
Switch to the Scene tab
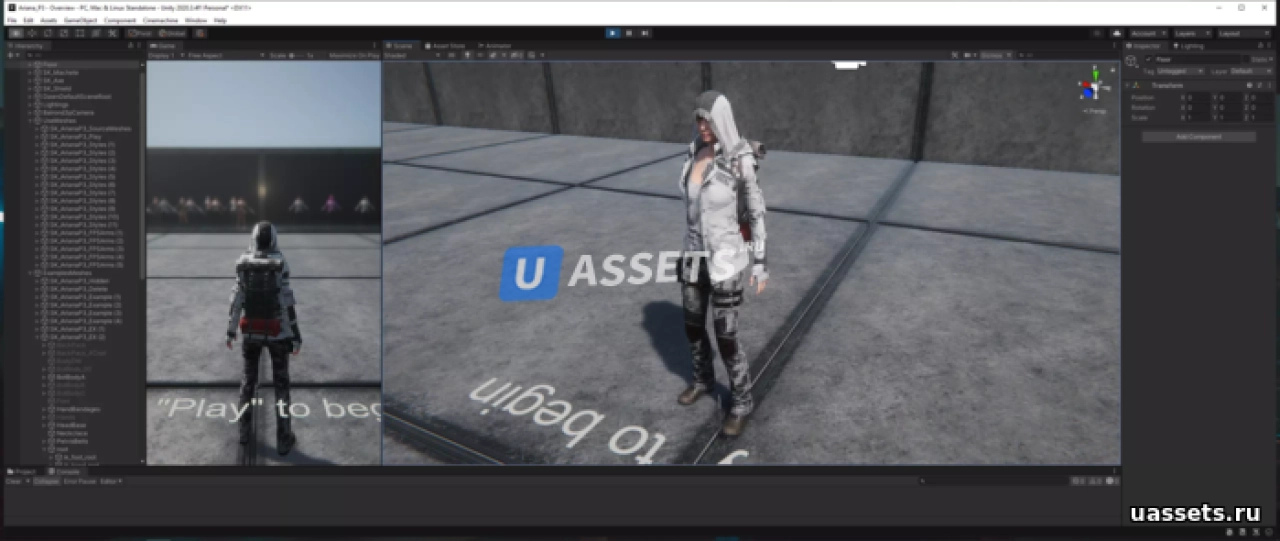[402, 46]
